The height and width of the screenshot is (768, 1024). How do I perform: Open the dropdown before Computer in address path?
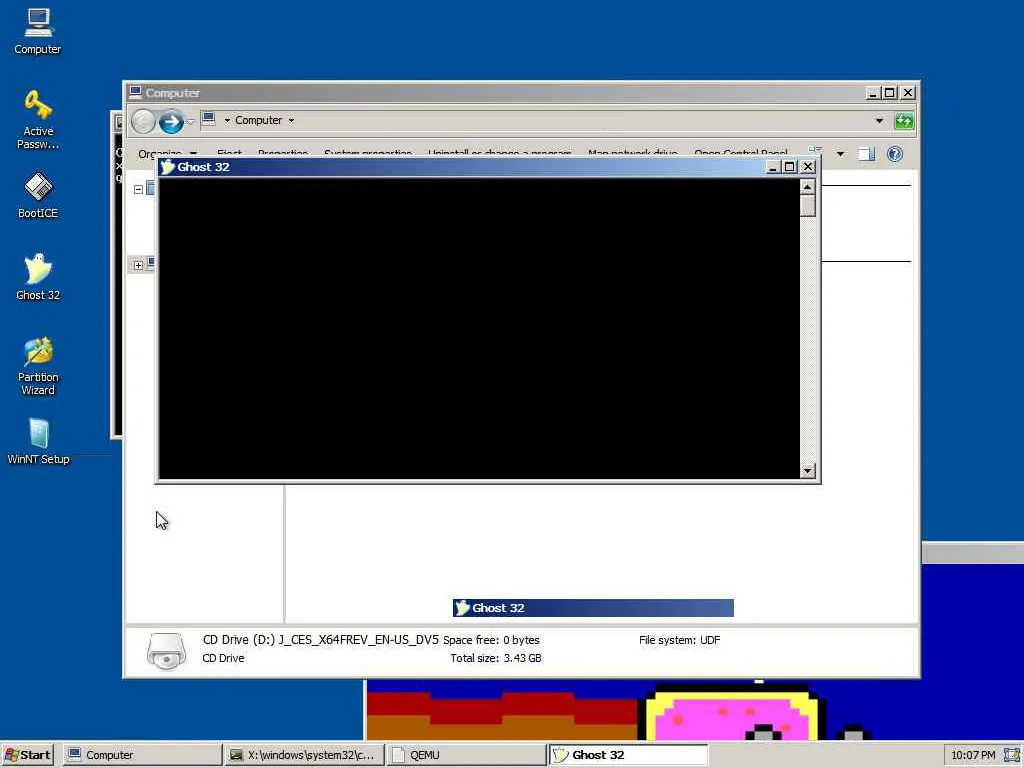[227, 121]
